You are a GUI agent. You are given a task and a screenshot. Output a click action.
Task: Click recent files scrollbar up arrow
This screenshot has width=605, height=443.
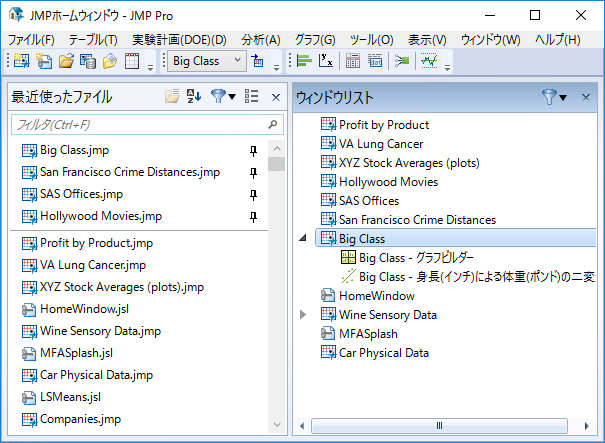[x=277, y=149]
